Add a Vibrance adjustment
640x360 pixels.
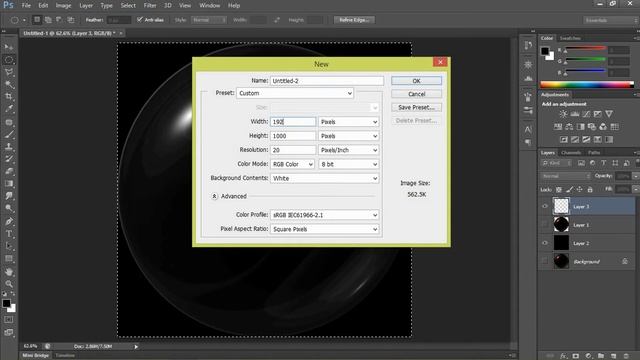coord(609,114)
